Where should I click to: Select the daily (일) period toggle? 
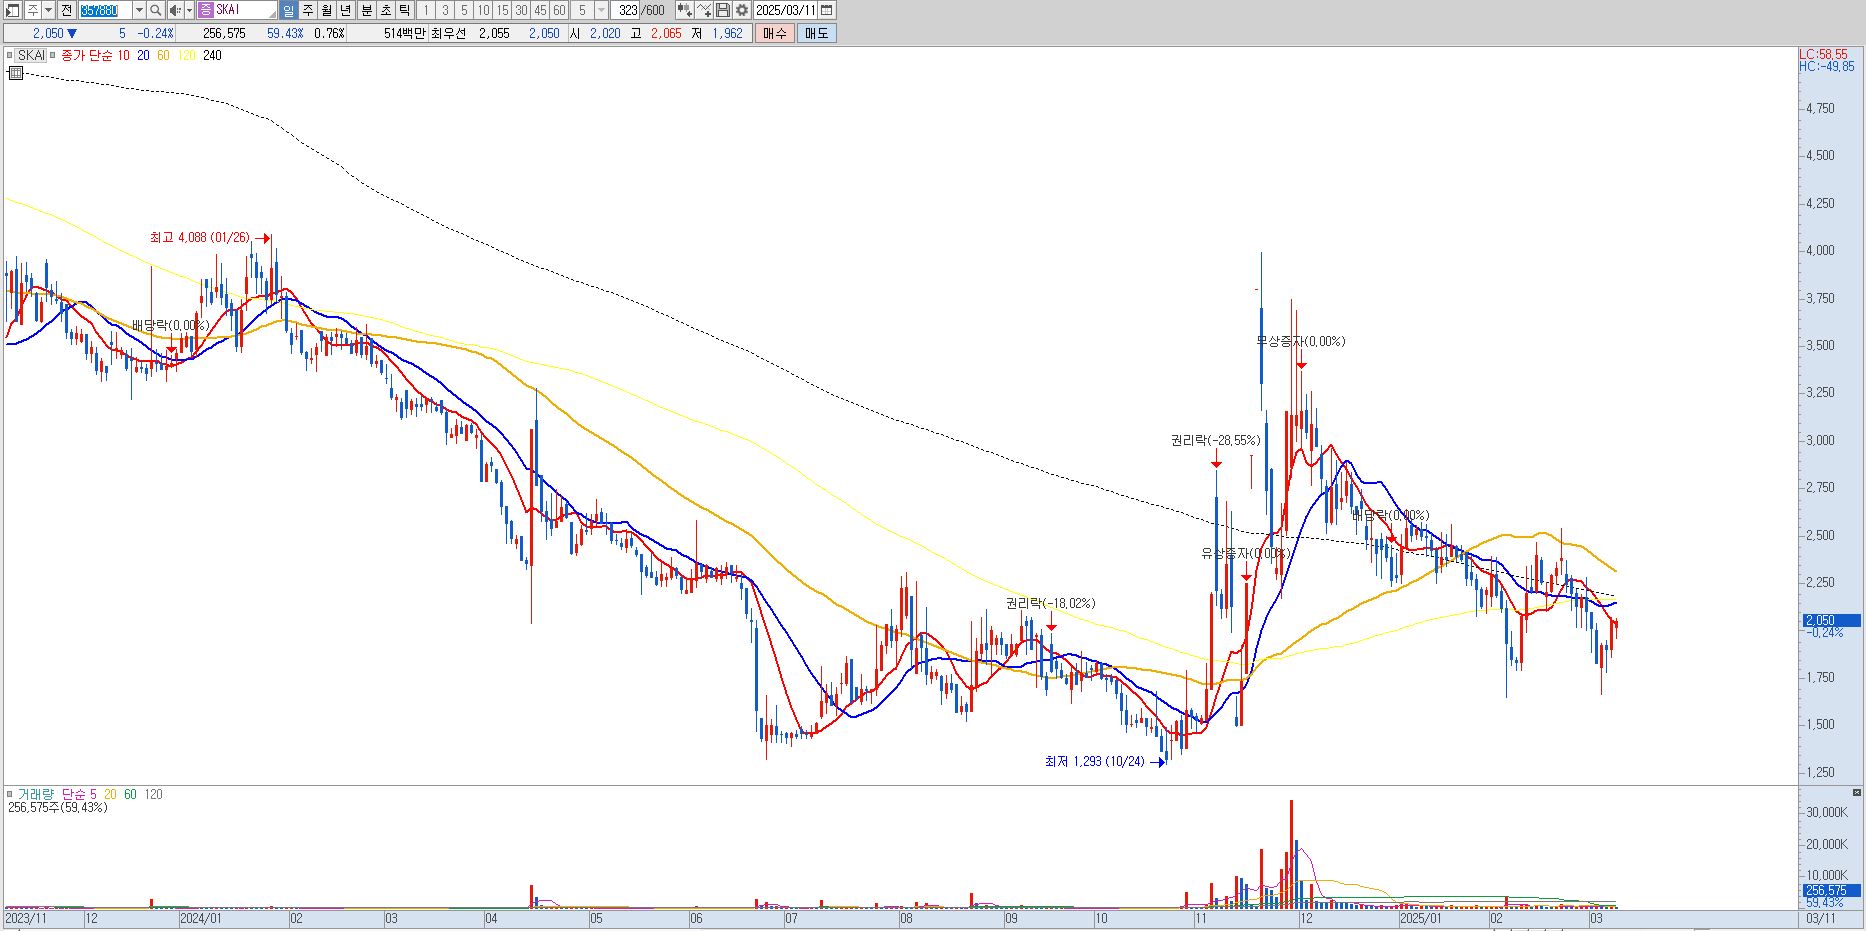click(288, 10)
